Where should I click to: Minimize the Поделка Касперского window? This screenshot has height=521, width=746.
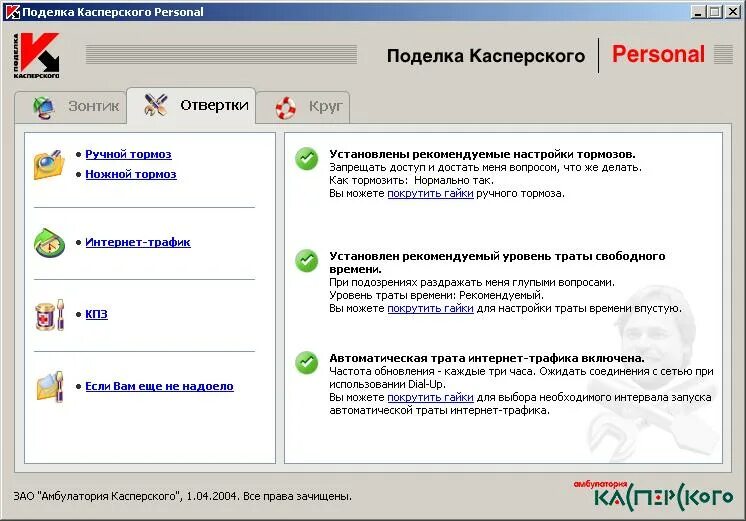[x=698, y=12]
